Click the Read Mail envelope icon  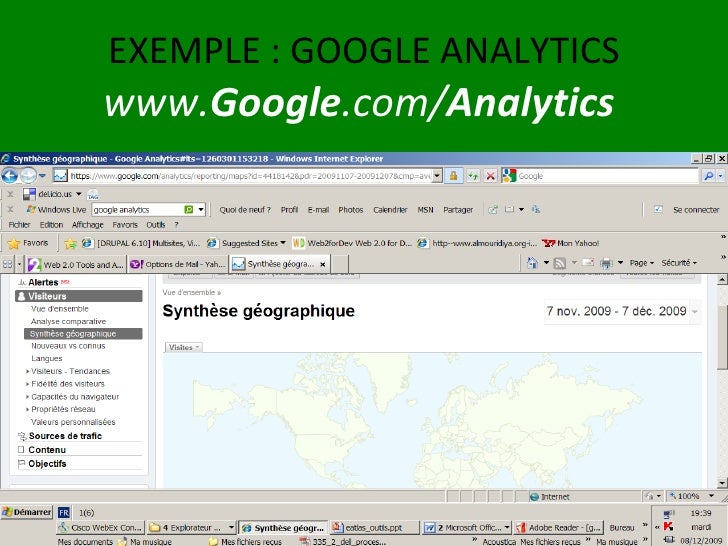pos(588,262)
